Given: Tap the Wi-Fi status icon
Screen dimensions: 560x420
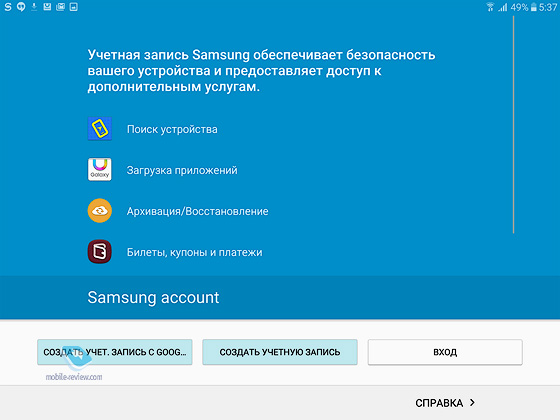Looking at the screenshot, I should (490, 7).
